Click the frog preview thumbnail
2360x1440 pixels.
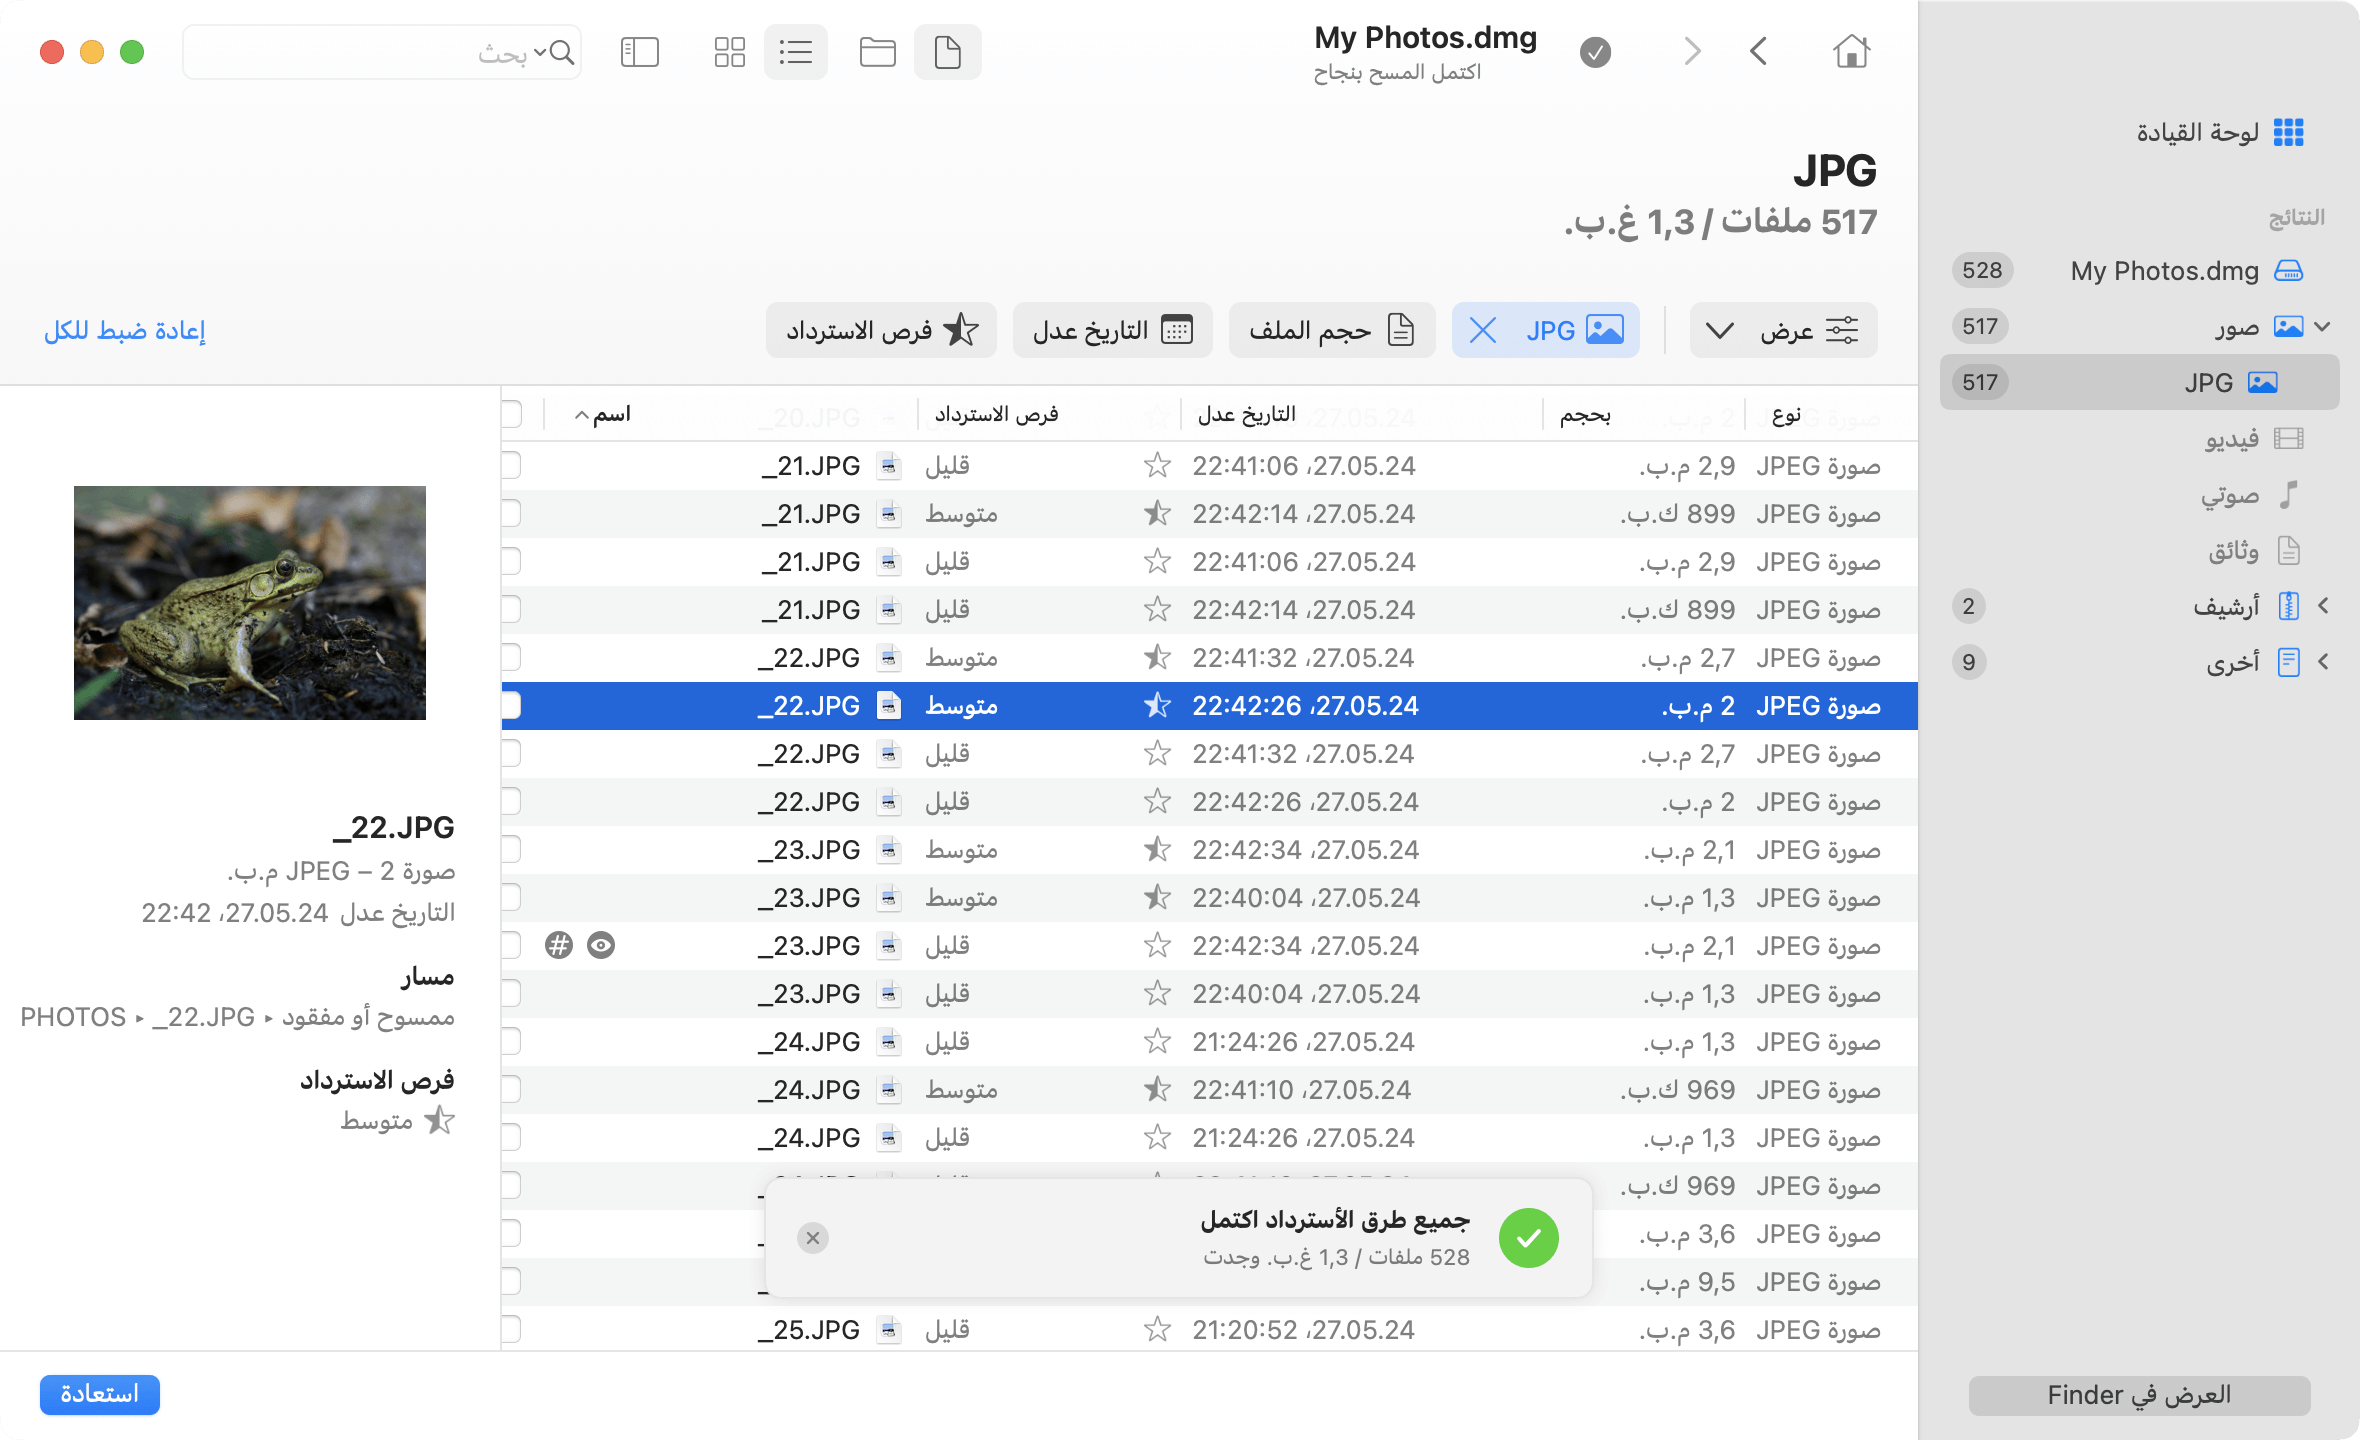point(250,602)
